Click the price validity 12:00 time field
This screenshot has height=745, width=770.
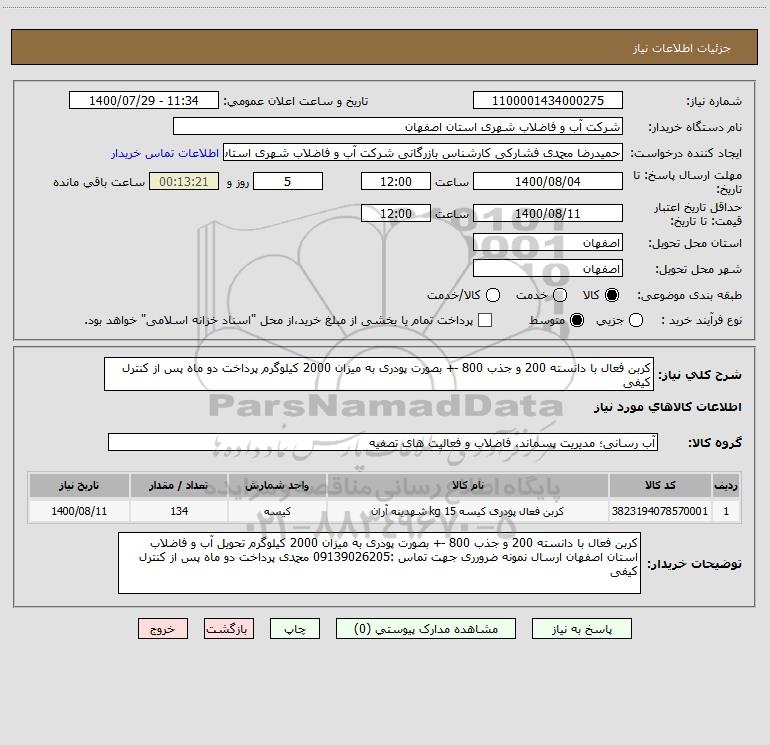pos(396,213)
